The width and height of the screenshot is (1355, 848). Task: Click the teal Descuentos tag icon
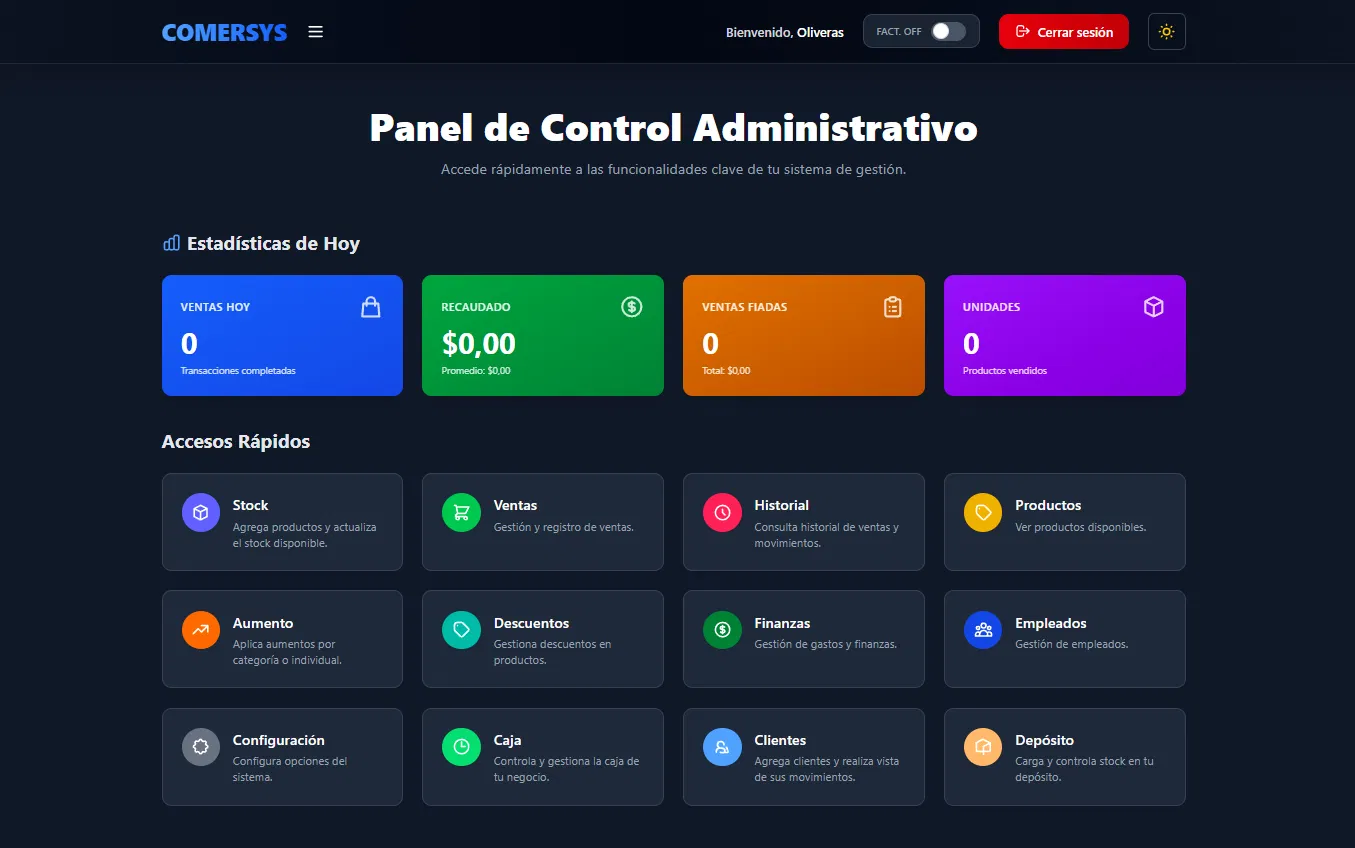(x=461, y=630)
